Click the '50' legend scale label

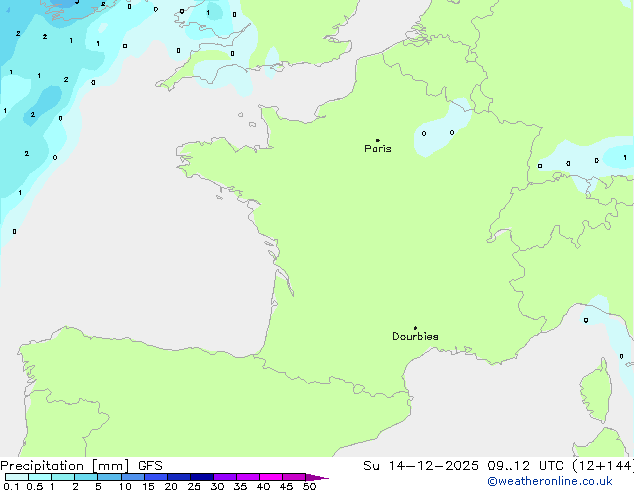tap(309, 486)
